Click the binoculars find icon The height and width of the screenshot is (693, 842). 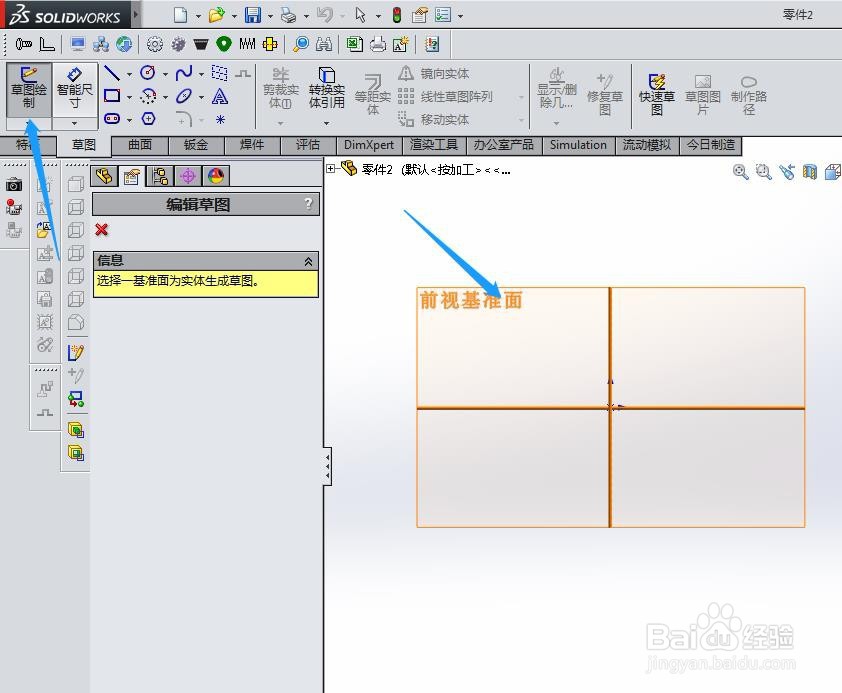pyautogui.click(x=324, y=44)
